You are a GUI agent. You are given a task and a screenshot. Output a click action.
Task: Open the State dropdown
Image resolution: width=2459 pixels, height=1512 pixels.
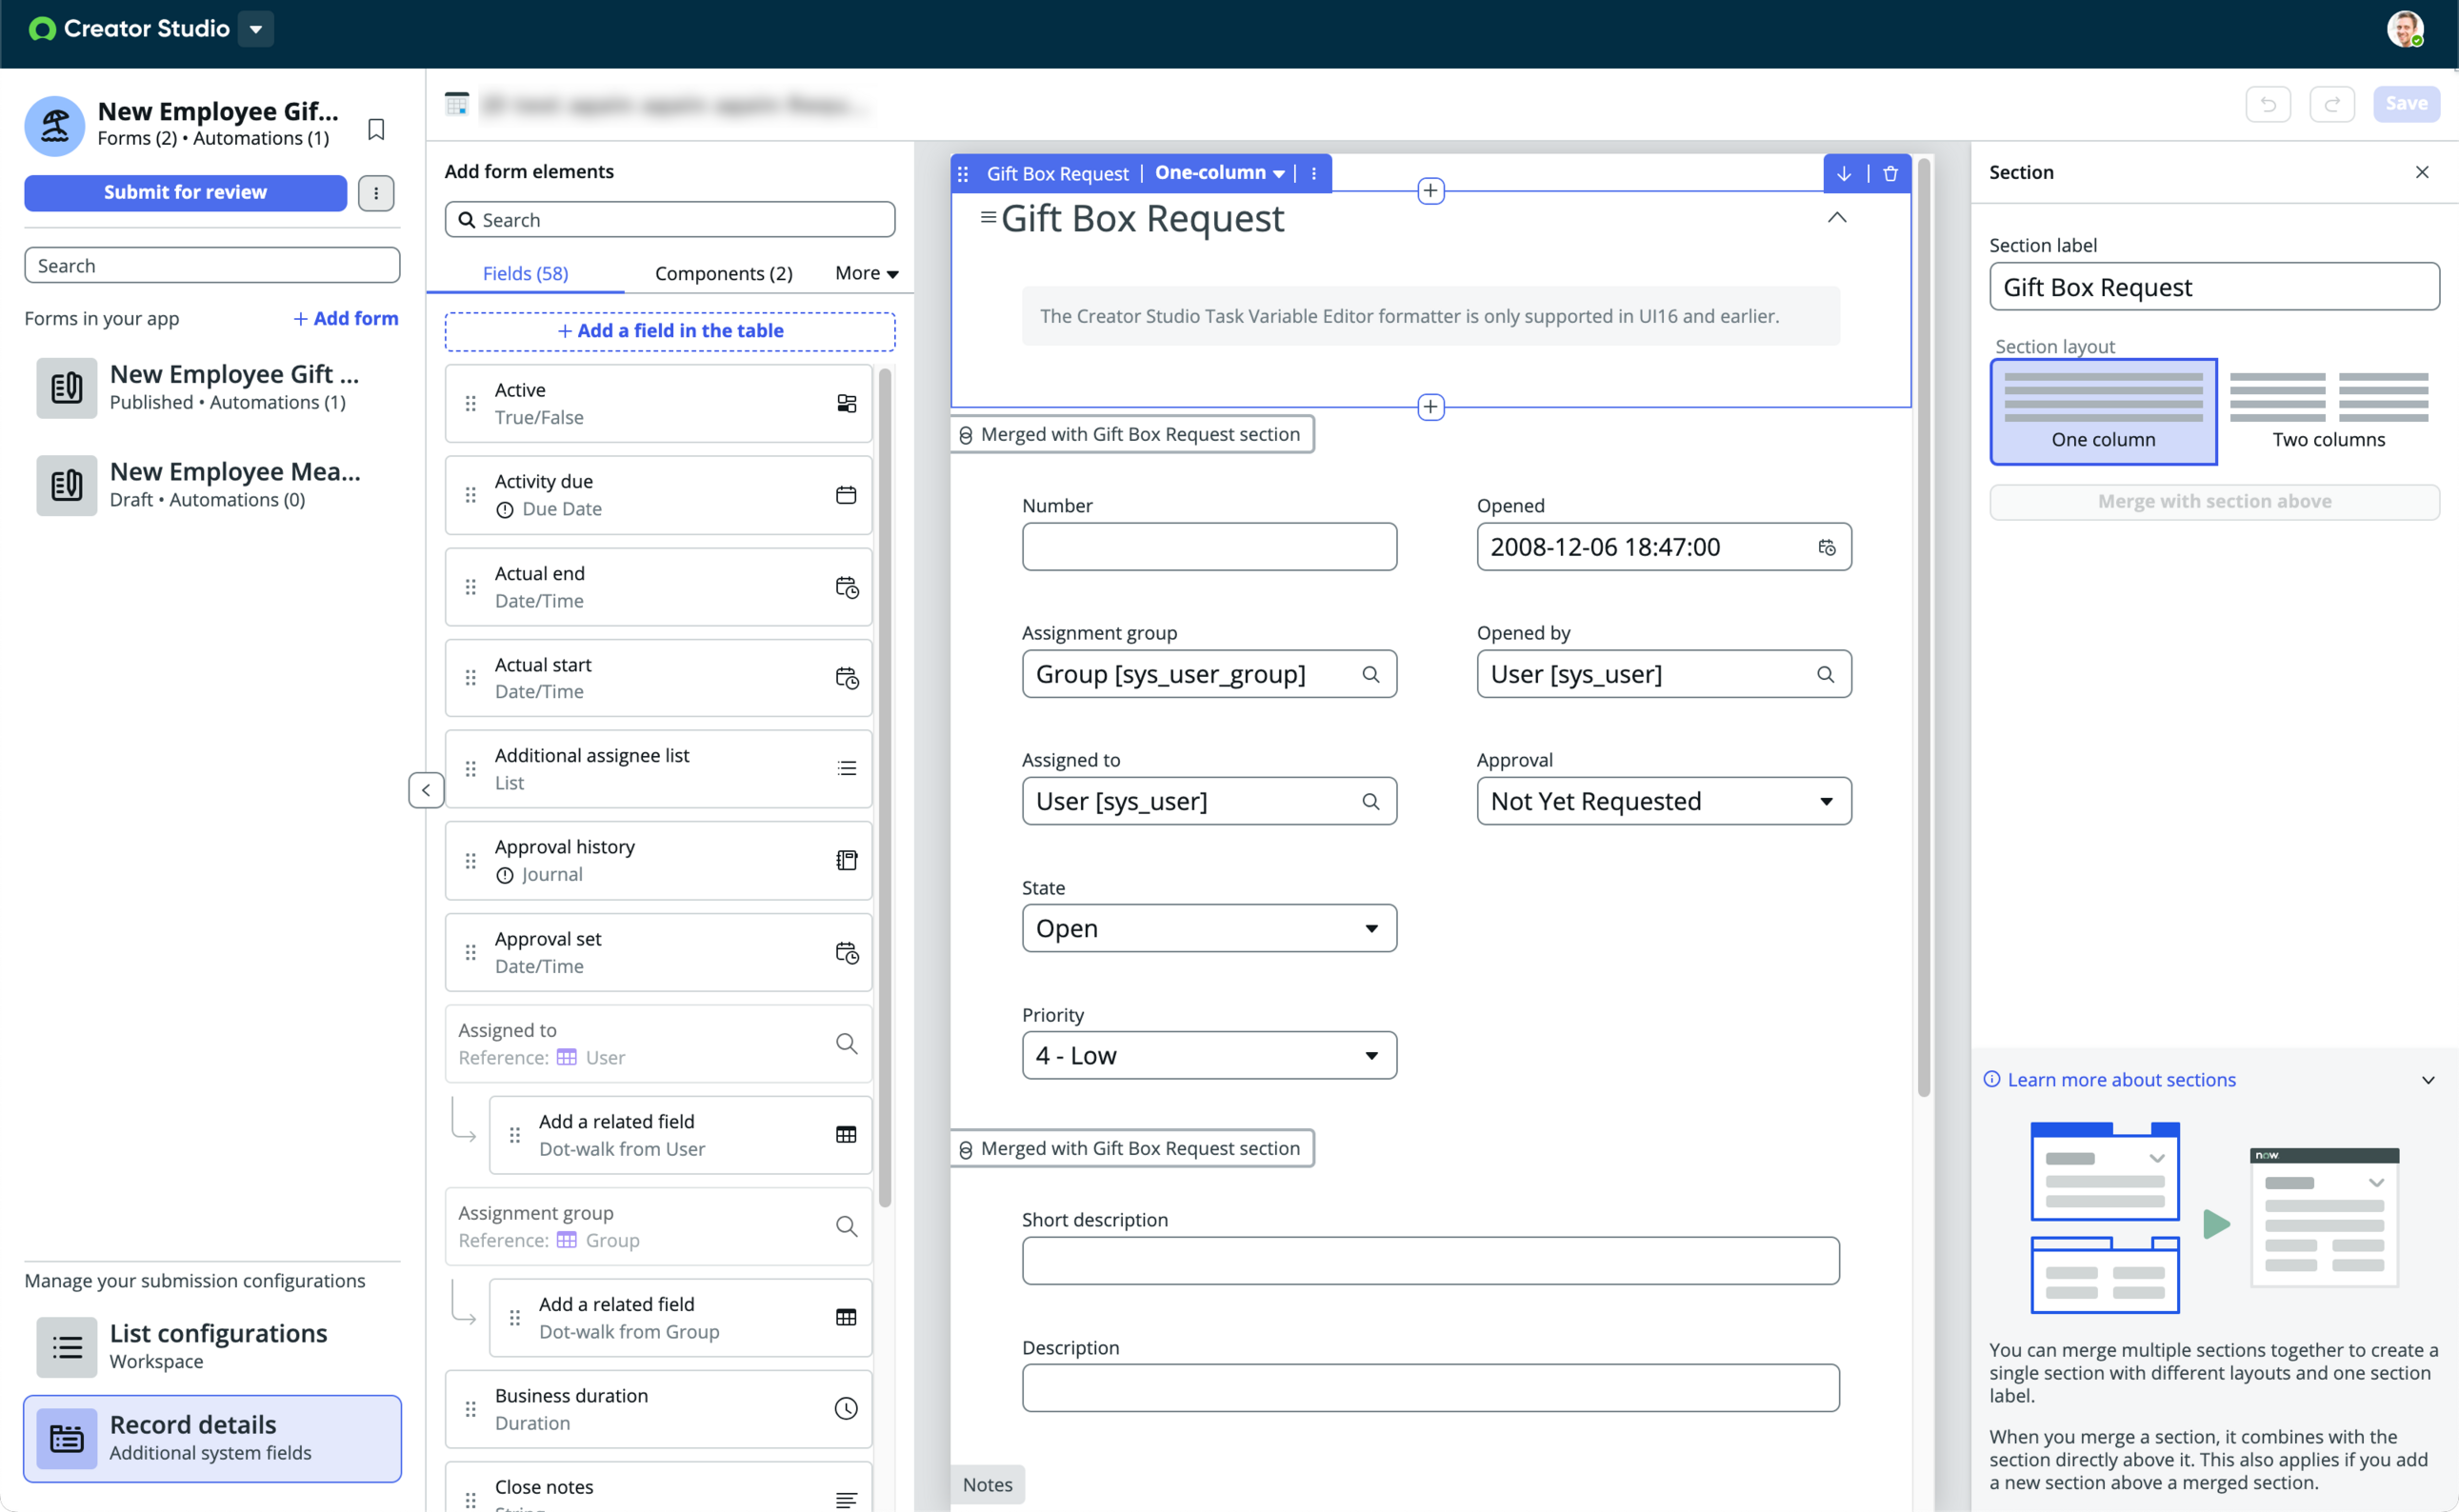(1209, 928)
